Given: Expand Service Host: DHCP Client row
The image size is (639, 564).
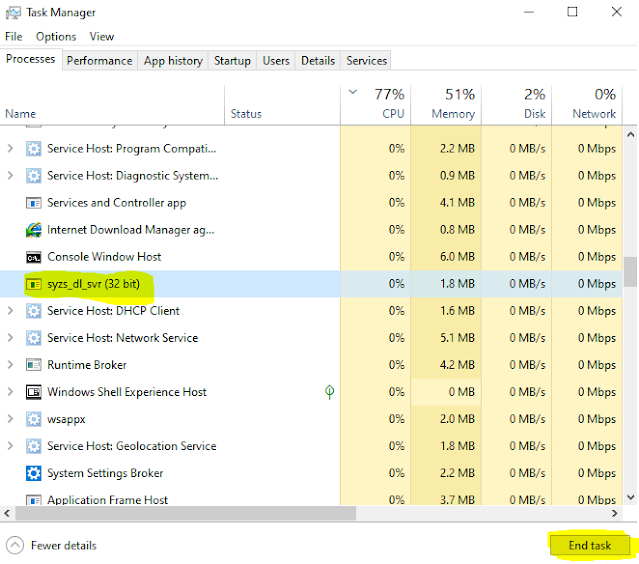Looking at the screenshot, I should (x=11, y=311).
